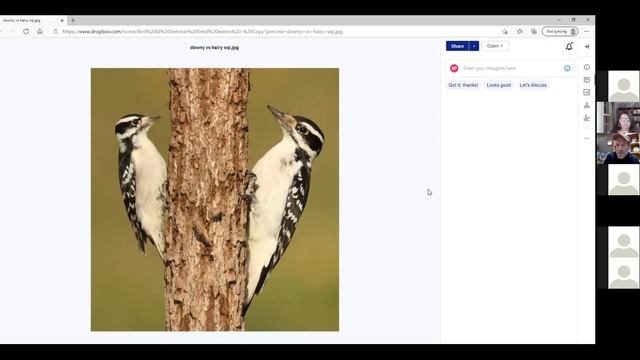Add this page to favorites star icon
This screenshot has height=360, width=640.
point(505,31)
